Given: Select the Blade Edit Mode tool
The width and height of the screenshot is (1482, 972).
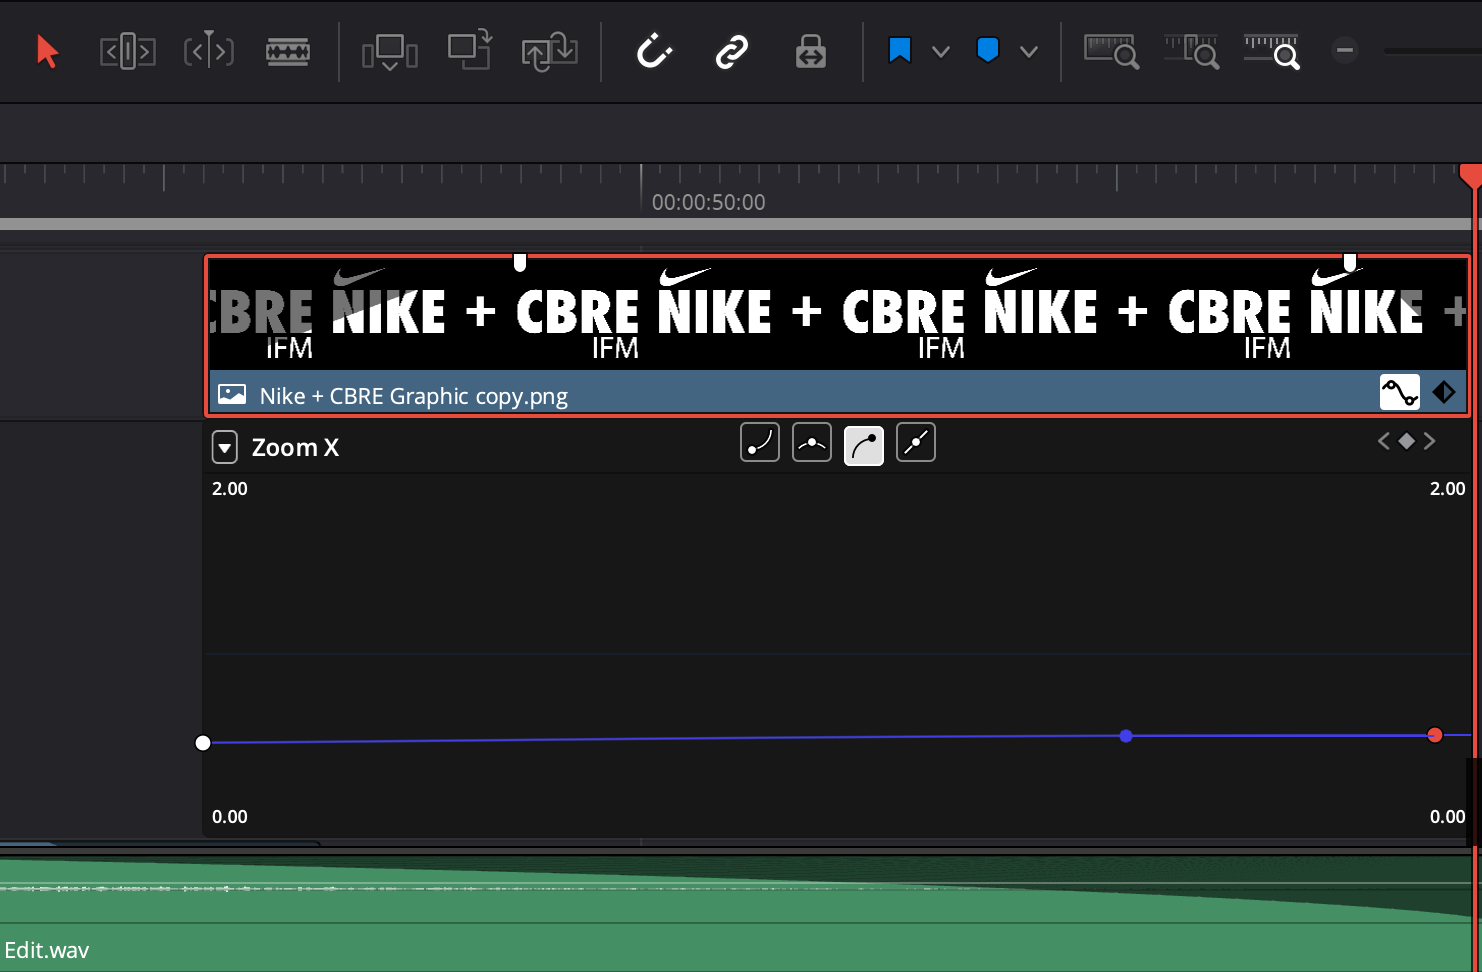Looking at the screenshot, I should [288, 51].
